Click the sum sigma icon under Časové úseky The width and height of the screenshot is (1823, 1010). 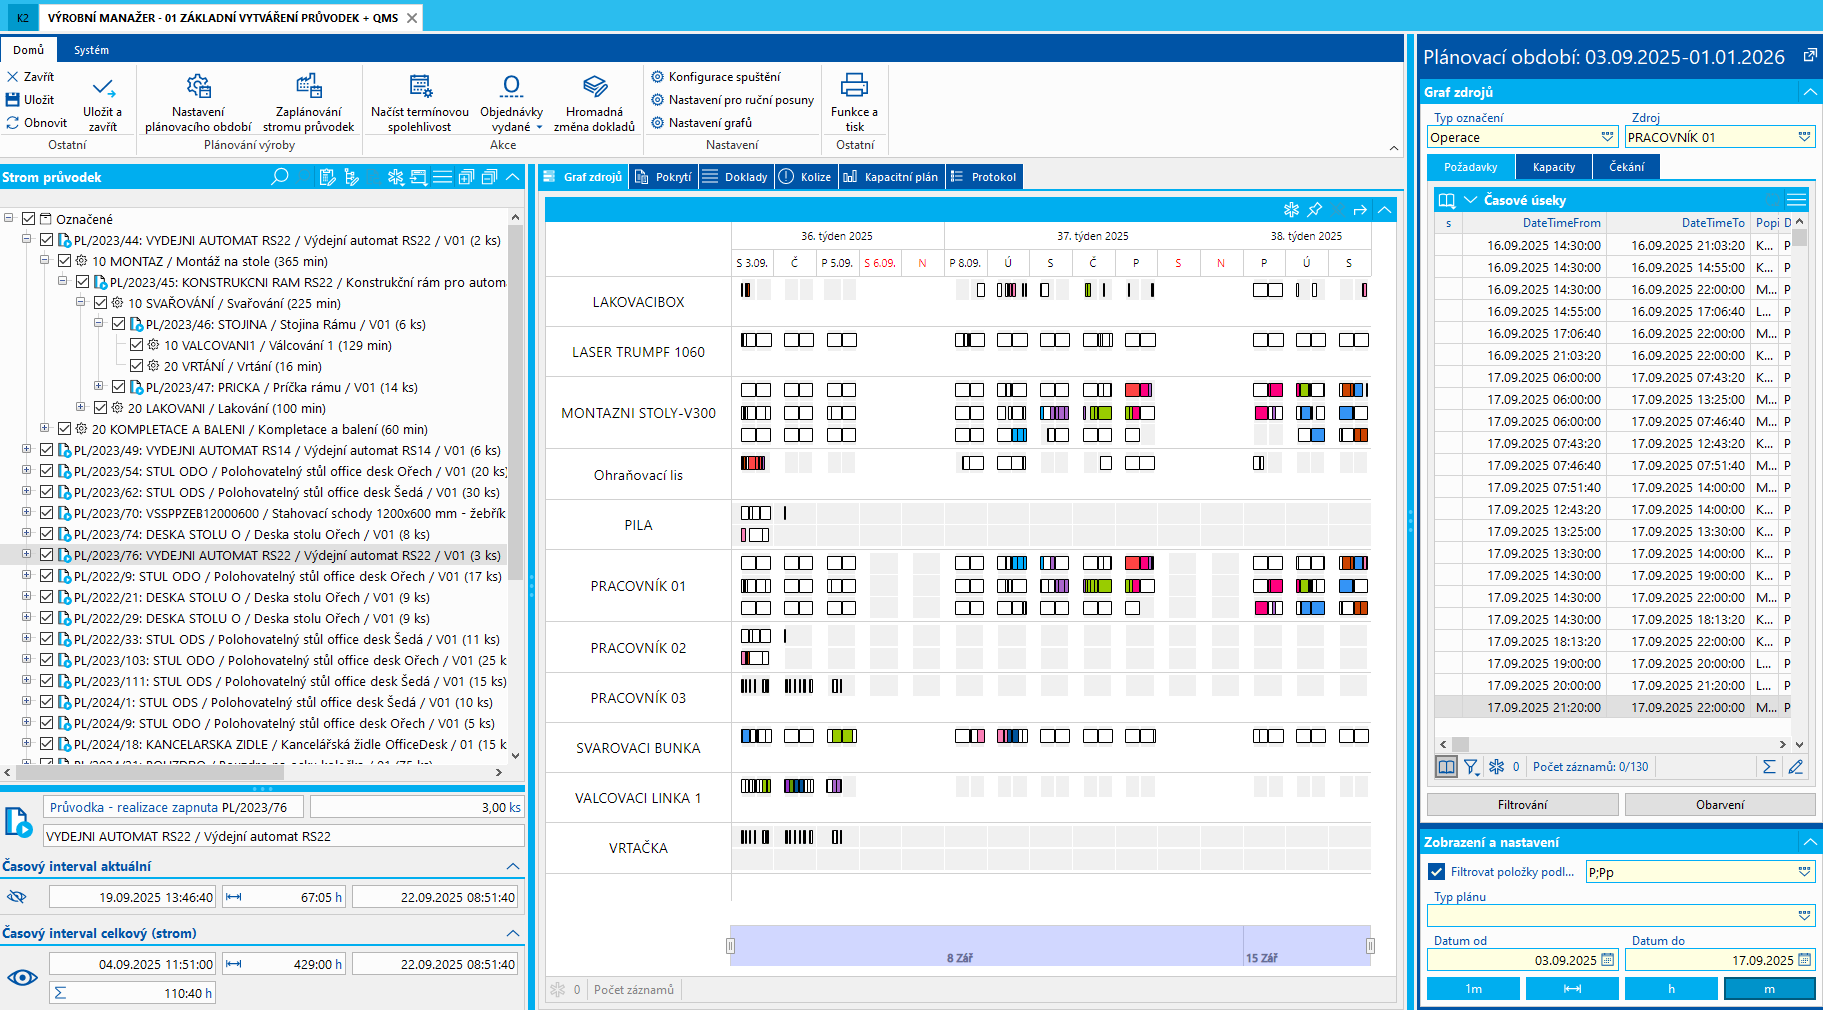point(1769,767)
